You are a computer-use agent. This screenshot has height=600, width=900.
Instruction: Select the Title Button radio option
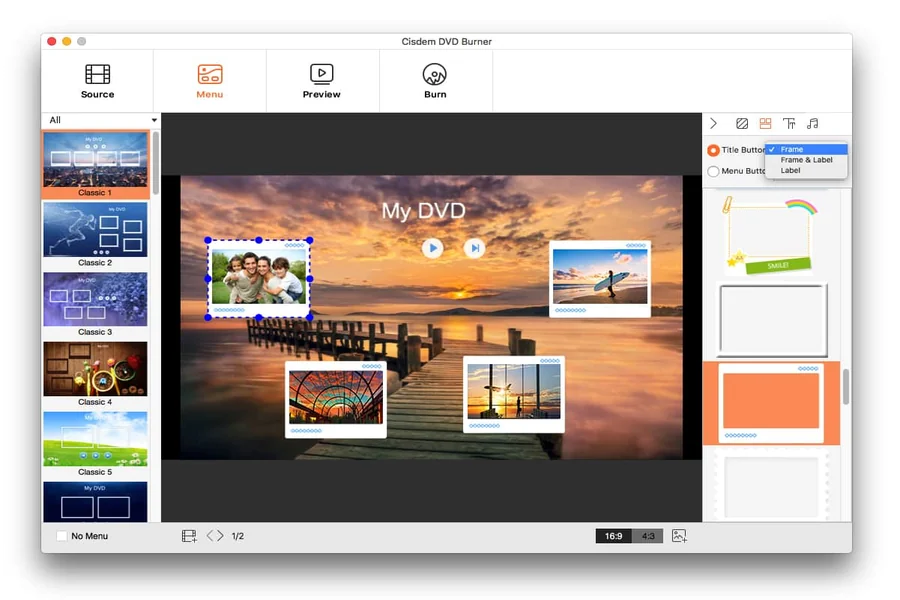pos(714,149)
